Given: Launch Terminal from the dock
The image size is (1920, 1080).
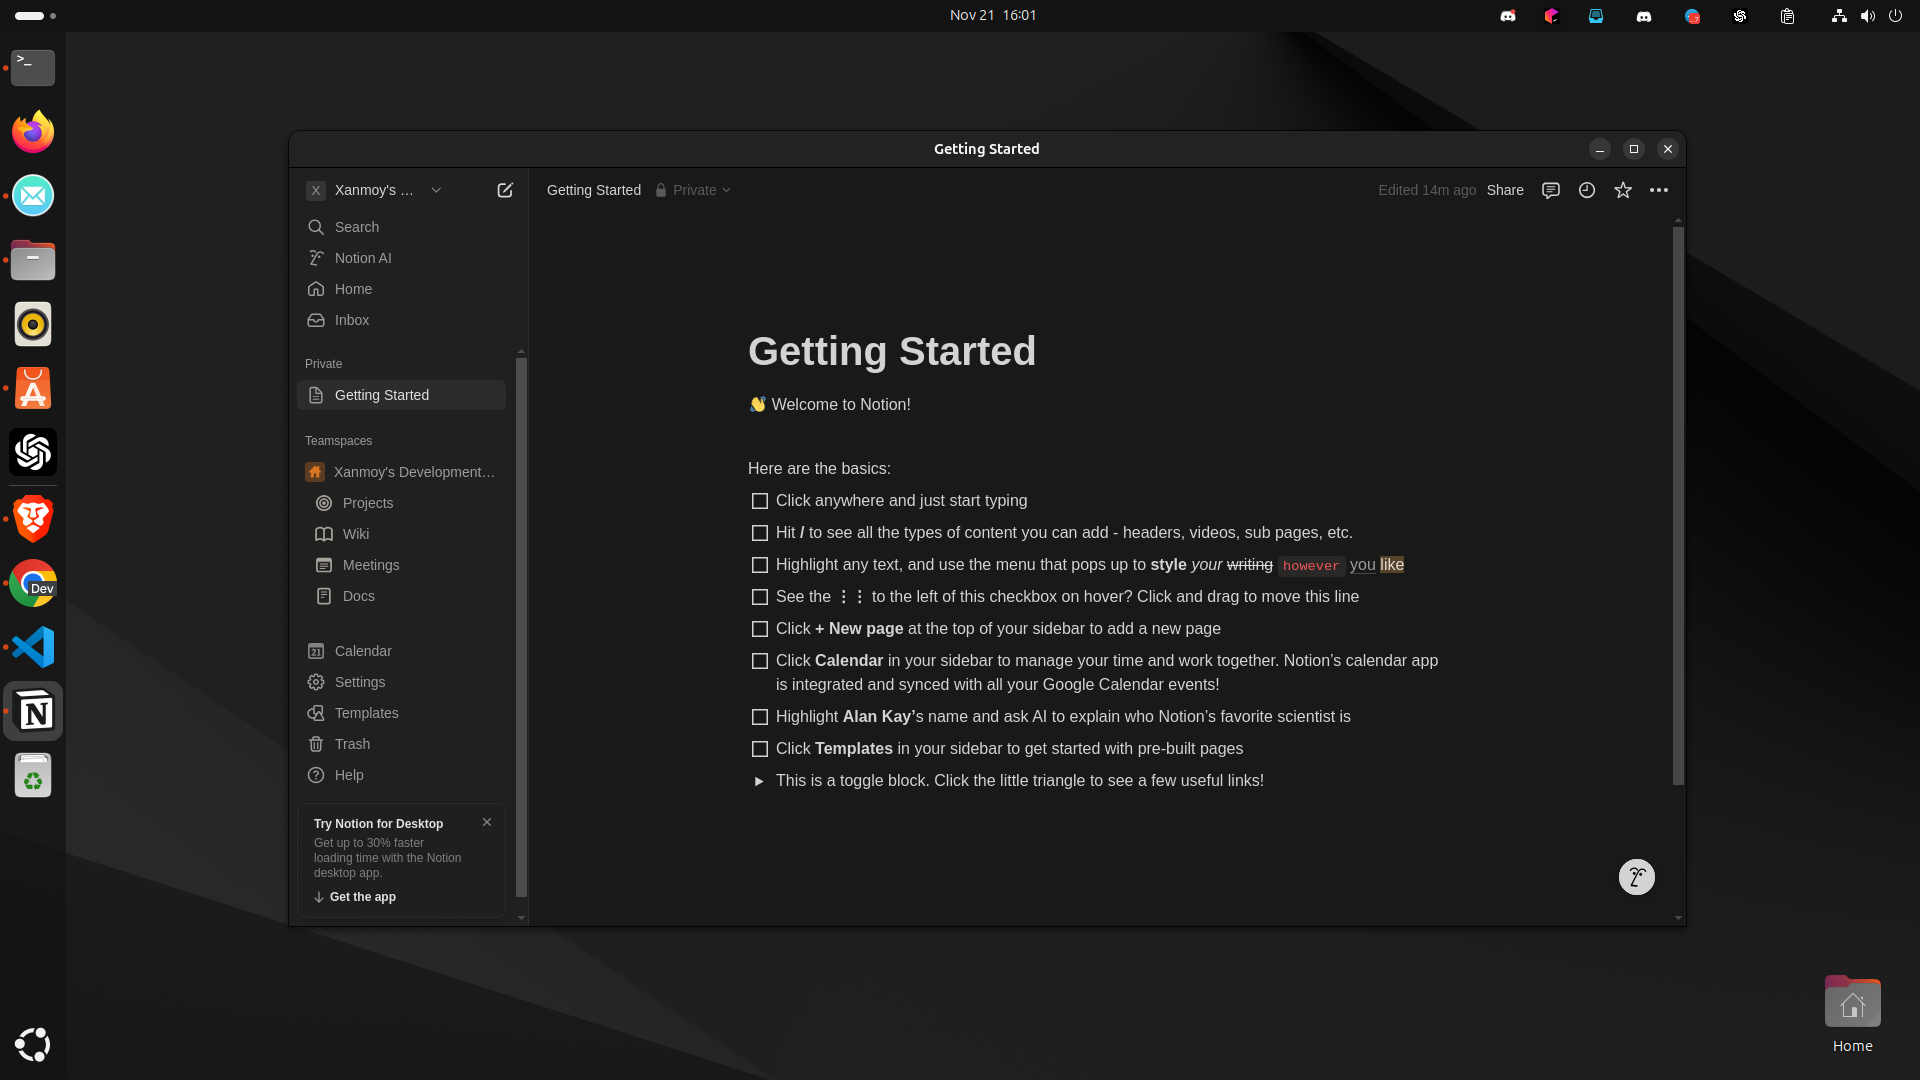Looking at the screenshot, I should pyautogui.click(x=33, y=68).
